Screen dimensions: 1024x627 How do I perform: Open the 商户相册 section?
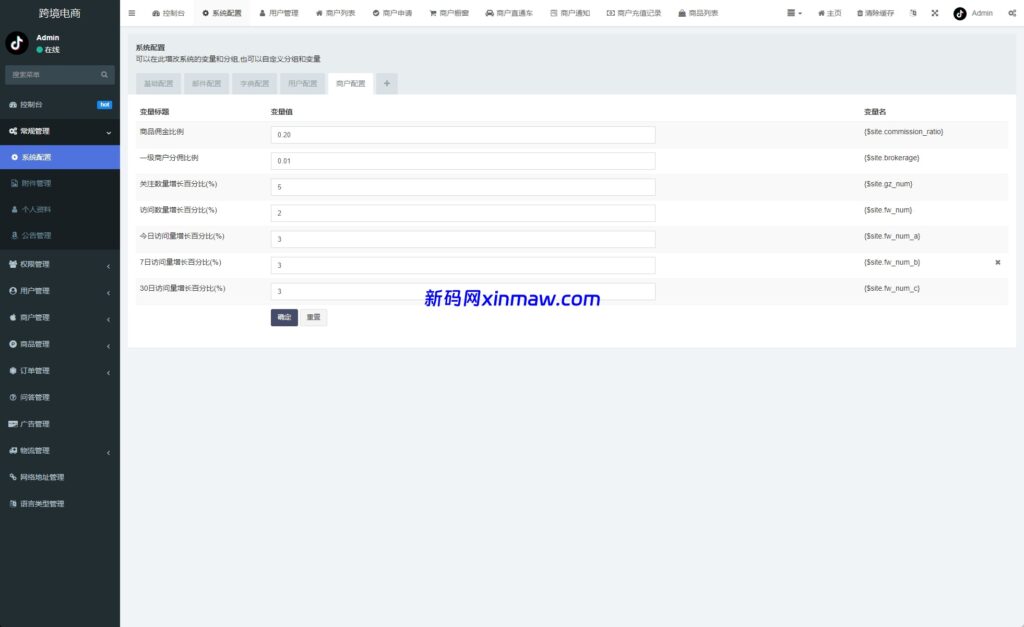pos(453,13)
